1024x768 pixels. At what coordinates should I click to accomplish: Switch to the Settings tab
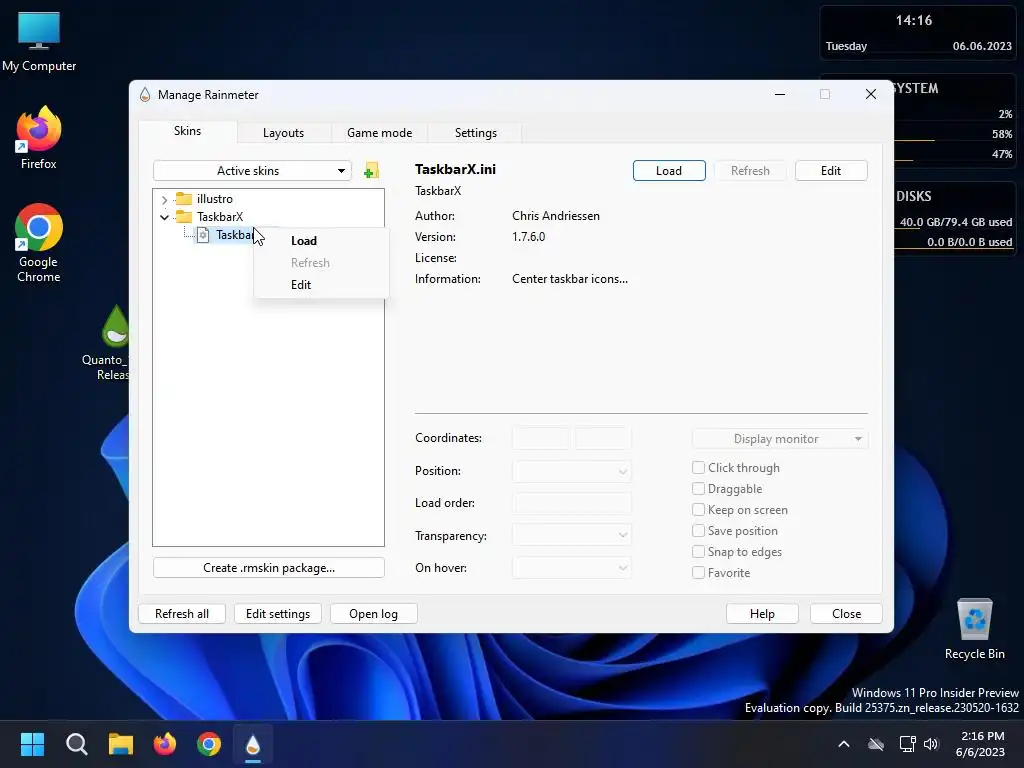click(x=475, y=133)
